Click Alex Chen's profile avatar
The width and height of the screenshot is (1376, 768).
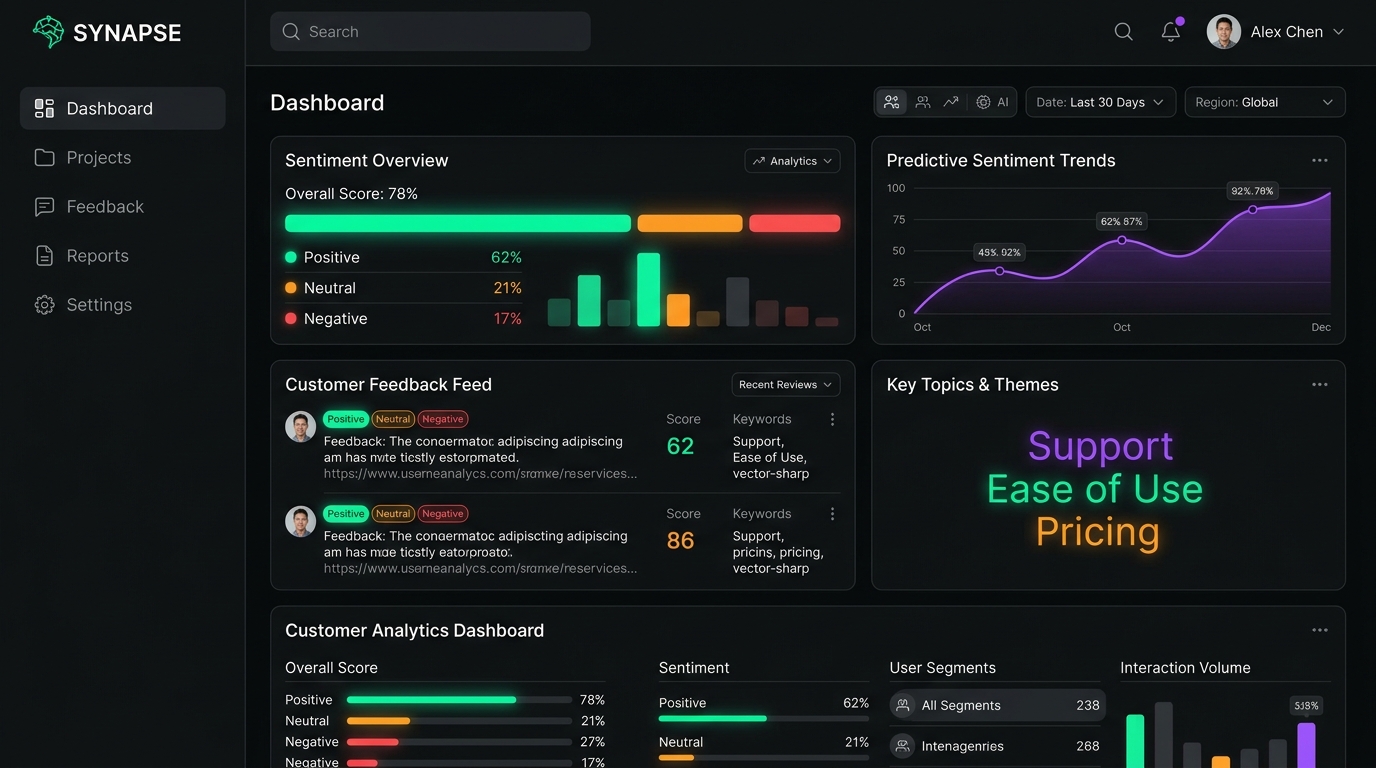[x=1224, y=32]
